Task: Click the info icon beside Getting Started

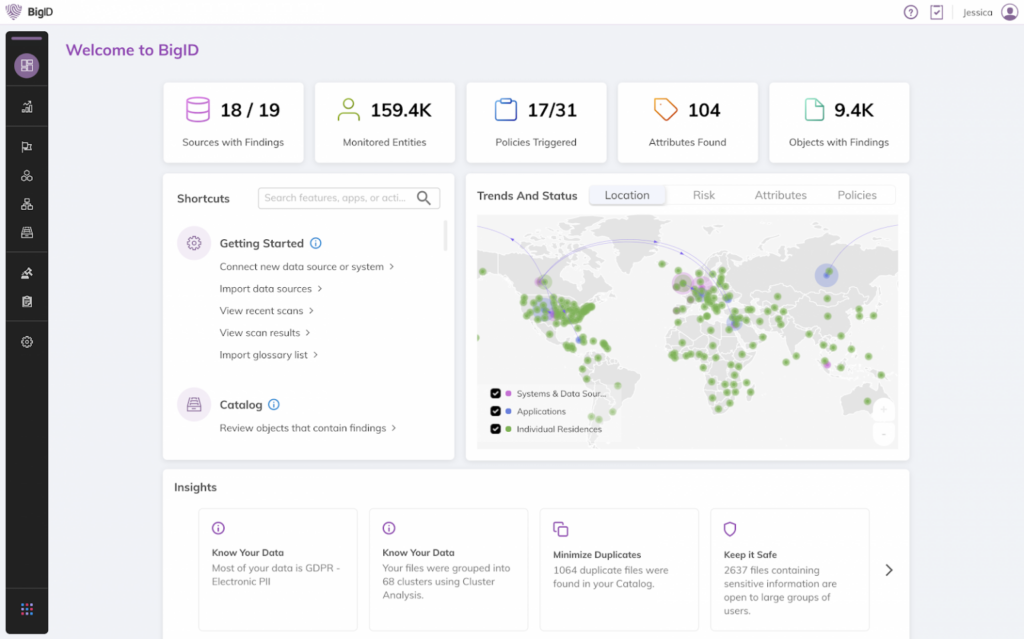Action: (315, 243)
